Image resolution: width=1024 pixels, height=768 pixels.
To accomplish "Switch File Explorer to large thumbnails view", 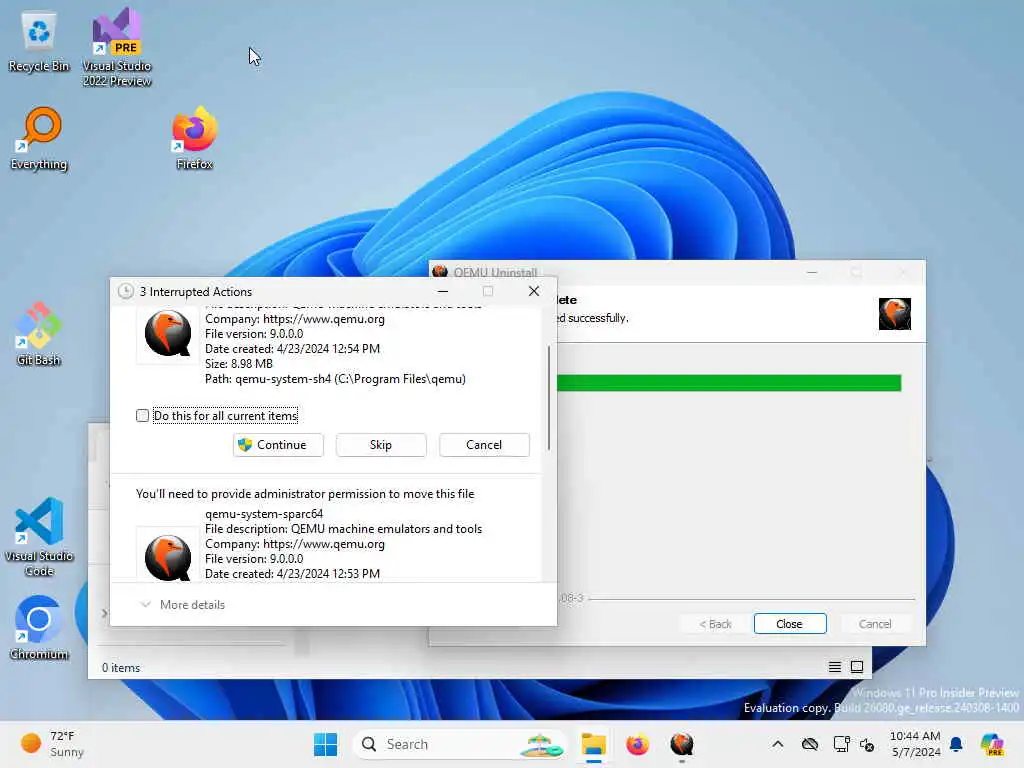I will (857, 667).
